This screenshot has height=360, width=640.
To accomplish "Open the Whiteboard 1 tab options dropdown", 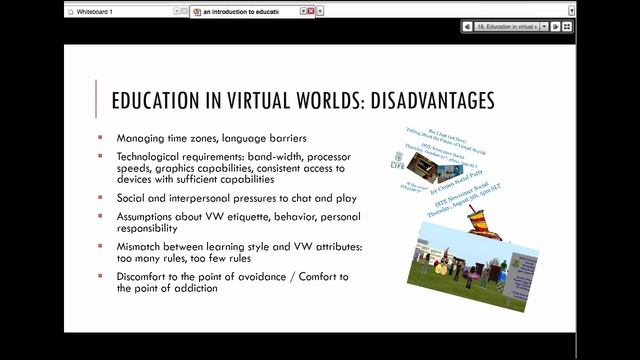I will (177, 11).
